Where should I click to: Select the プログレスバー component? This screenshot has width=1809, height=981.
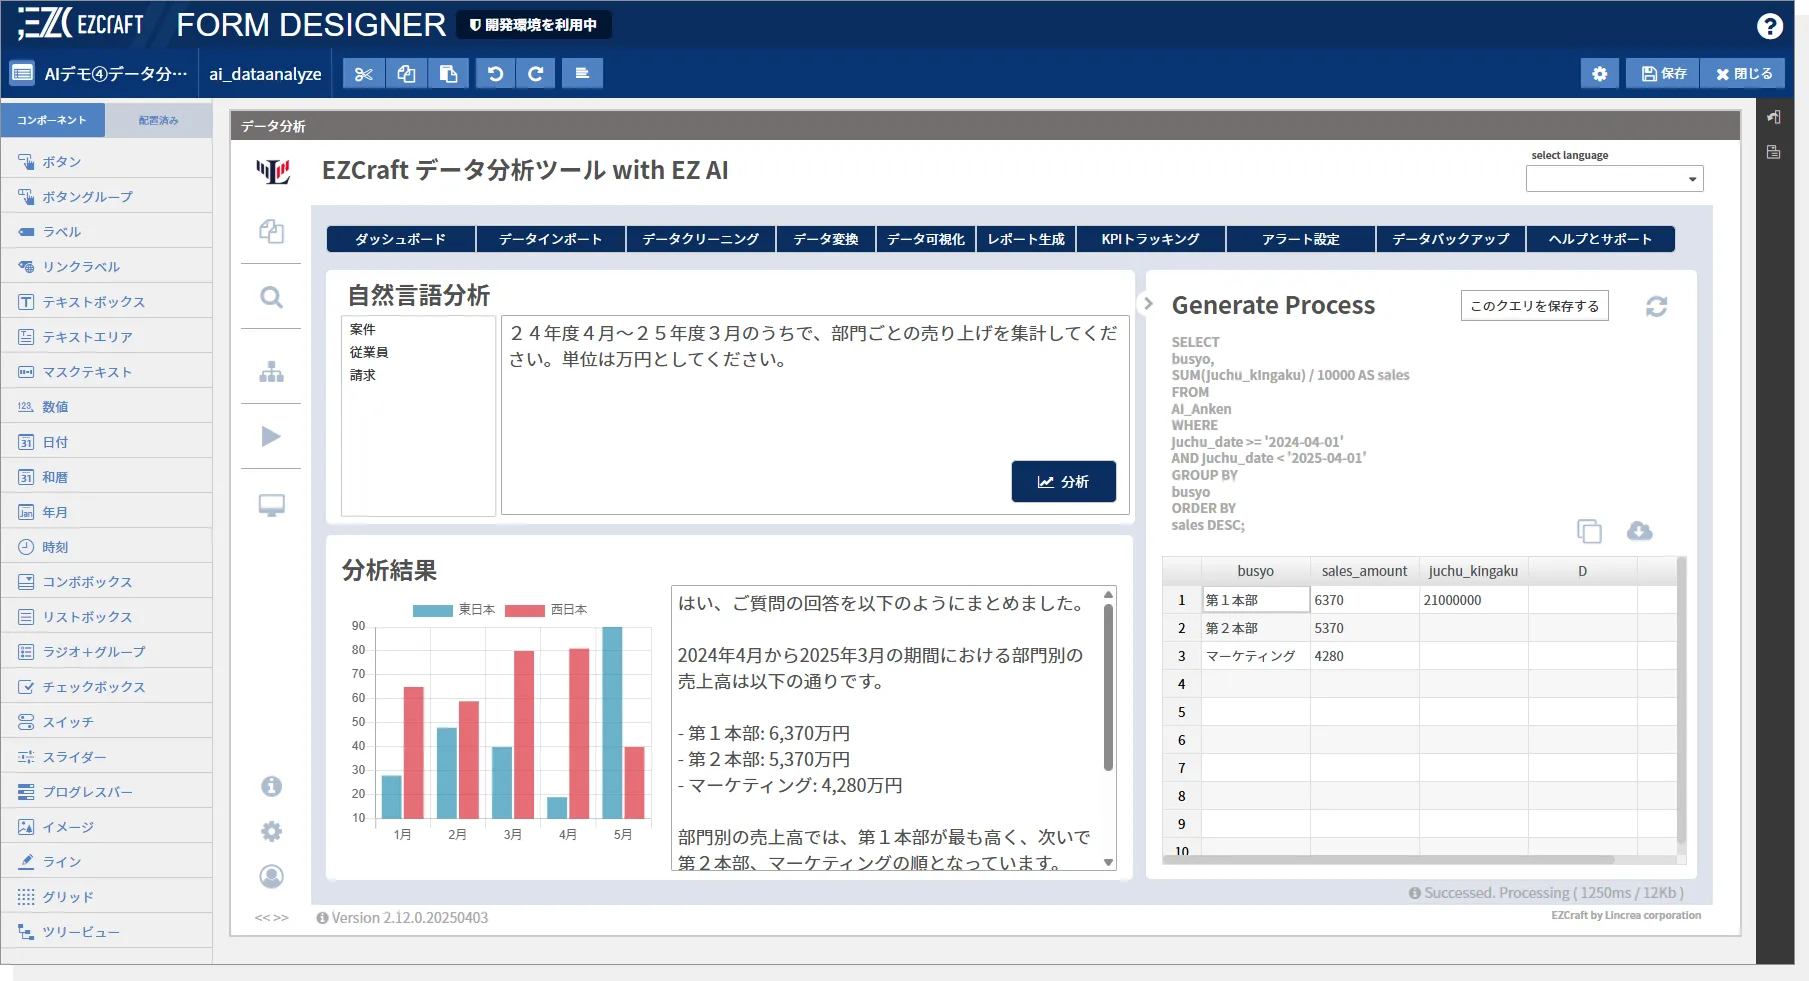tap(106, 792)
